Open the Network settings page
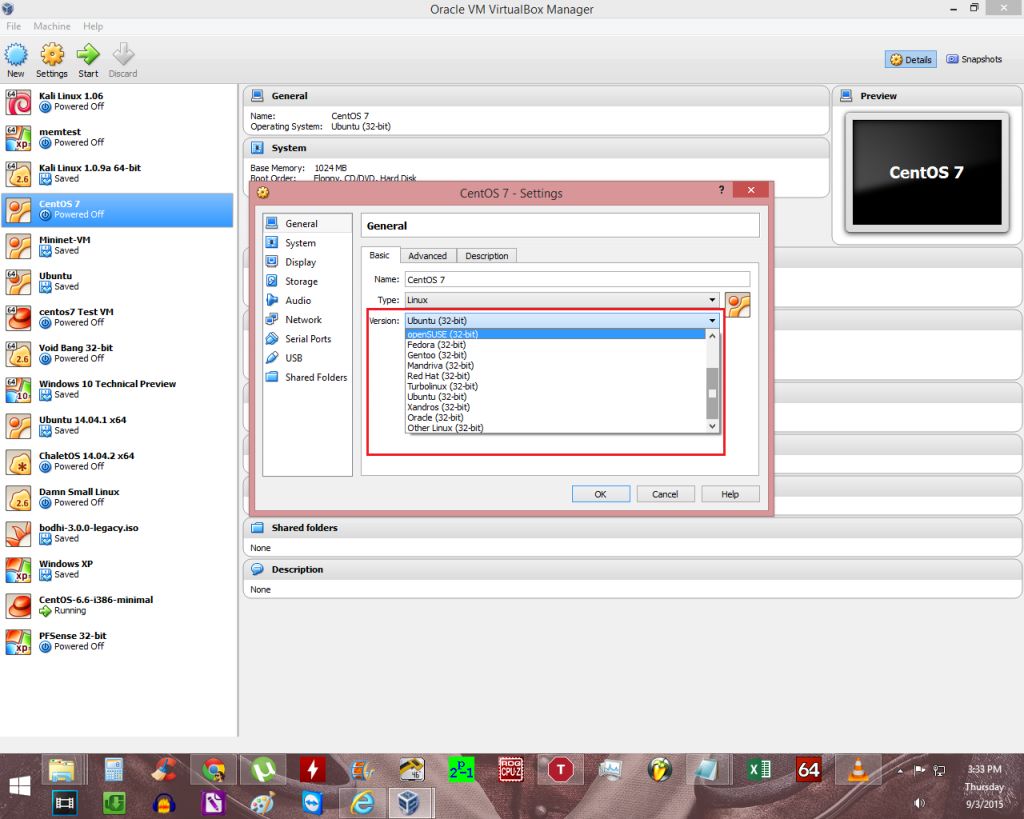 [x=302, y=319]
